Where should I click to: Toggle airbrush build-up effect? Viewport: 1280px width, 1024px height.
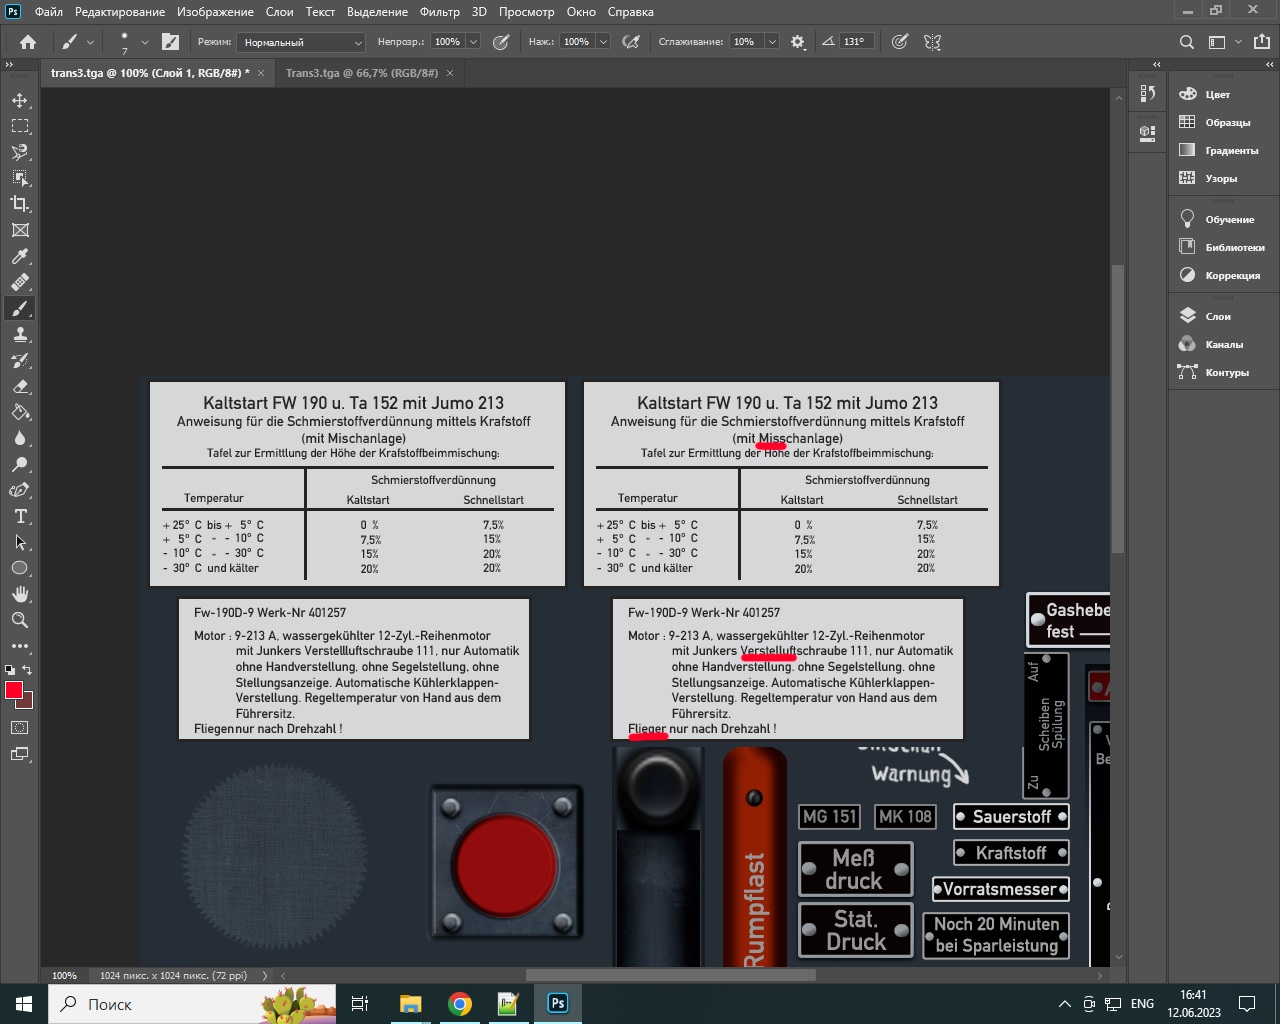pos(631,42)
